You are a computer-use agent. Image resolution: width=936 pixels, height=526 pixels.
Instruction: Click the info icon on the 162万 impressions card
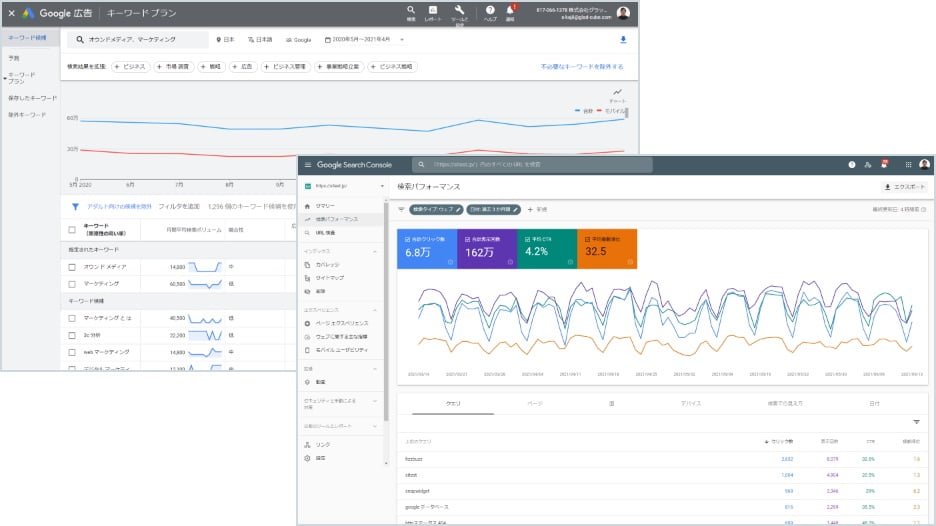[x=510, y=262]
